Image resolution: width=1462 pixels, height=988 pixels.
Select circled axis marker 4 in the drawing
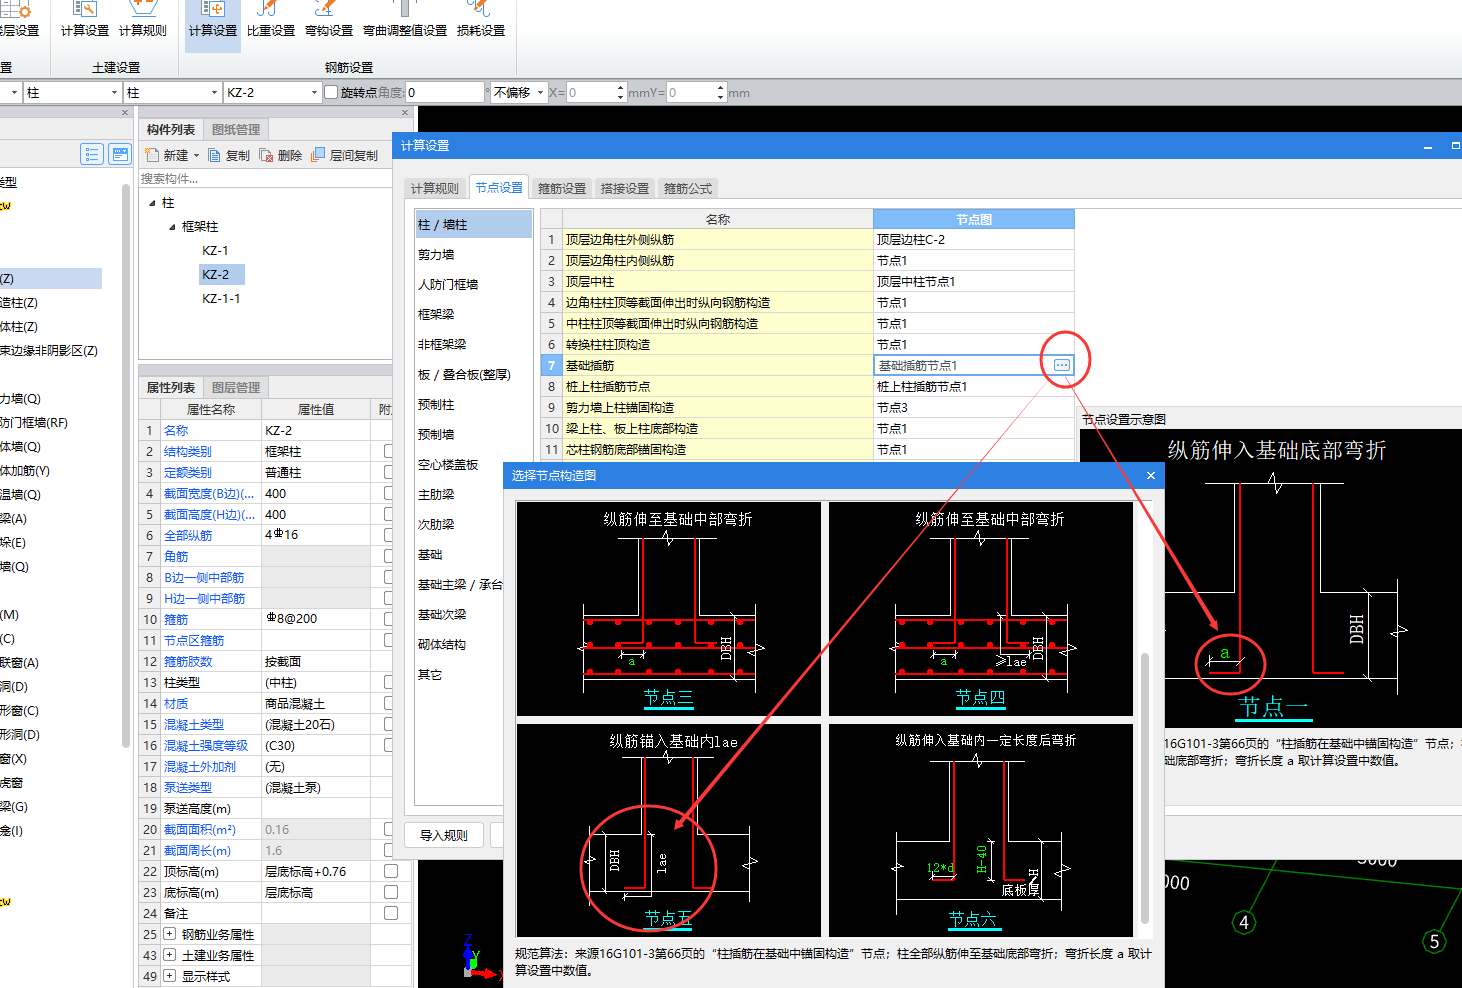(x=1244, y=922)
